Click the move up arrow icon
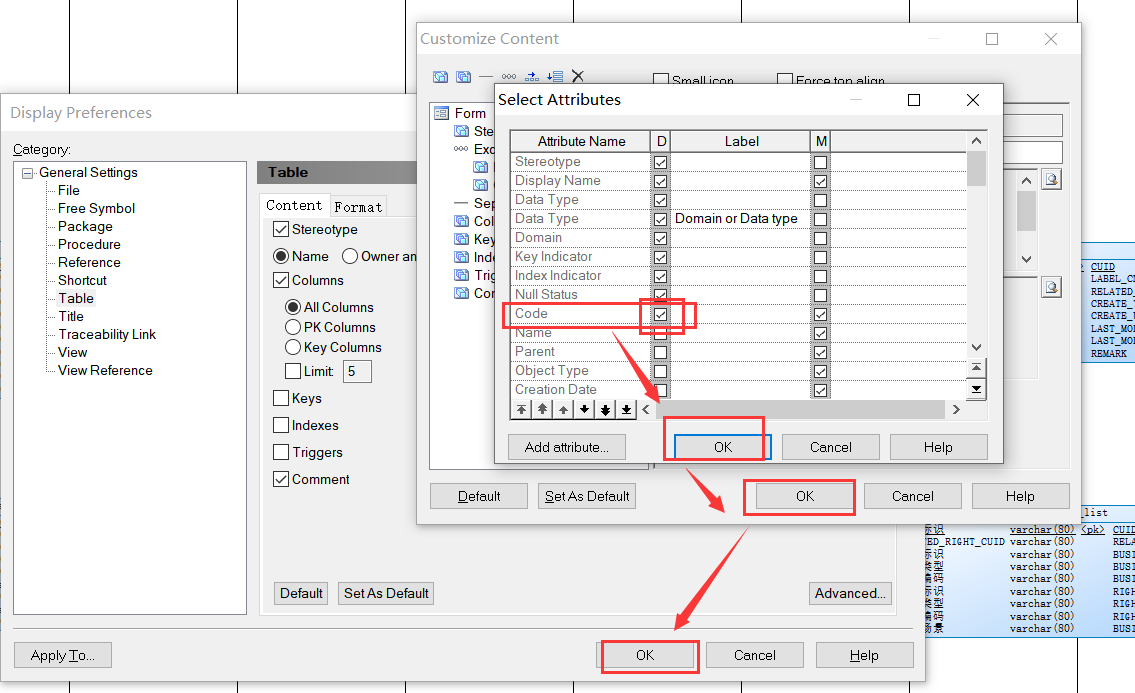The width and height of the screenshot is (1135, 693). click(563, 409)
